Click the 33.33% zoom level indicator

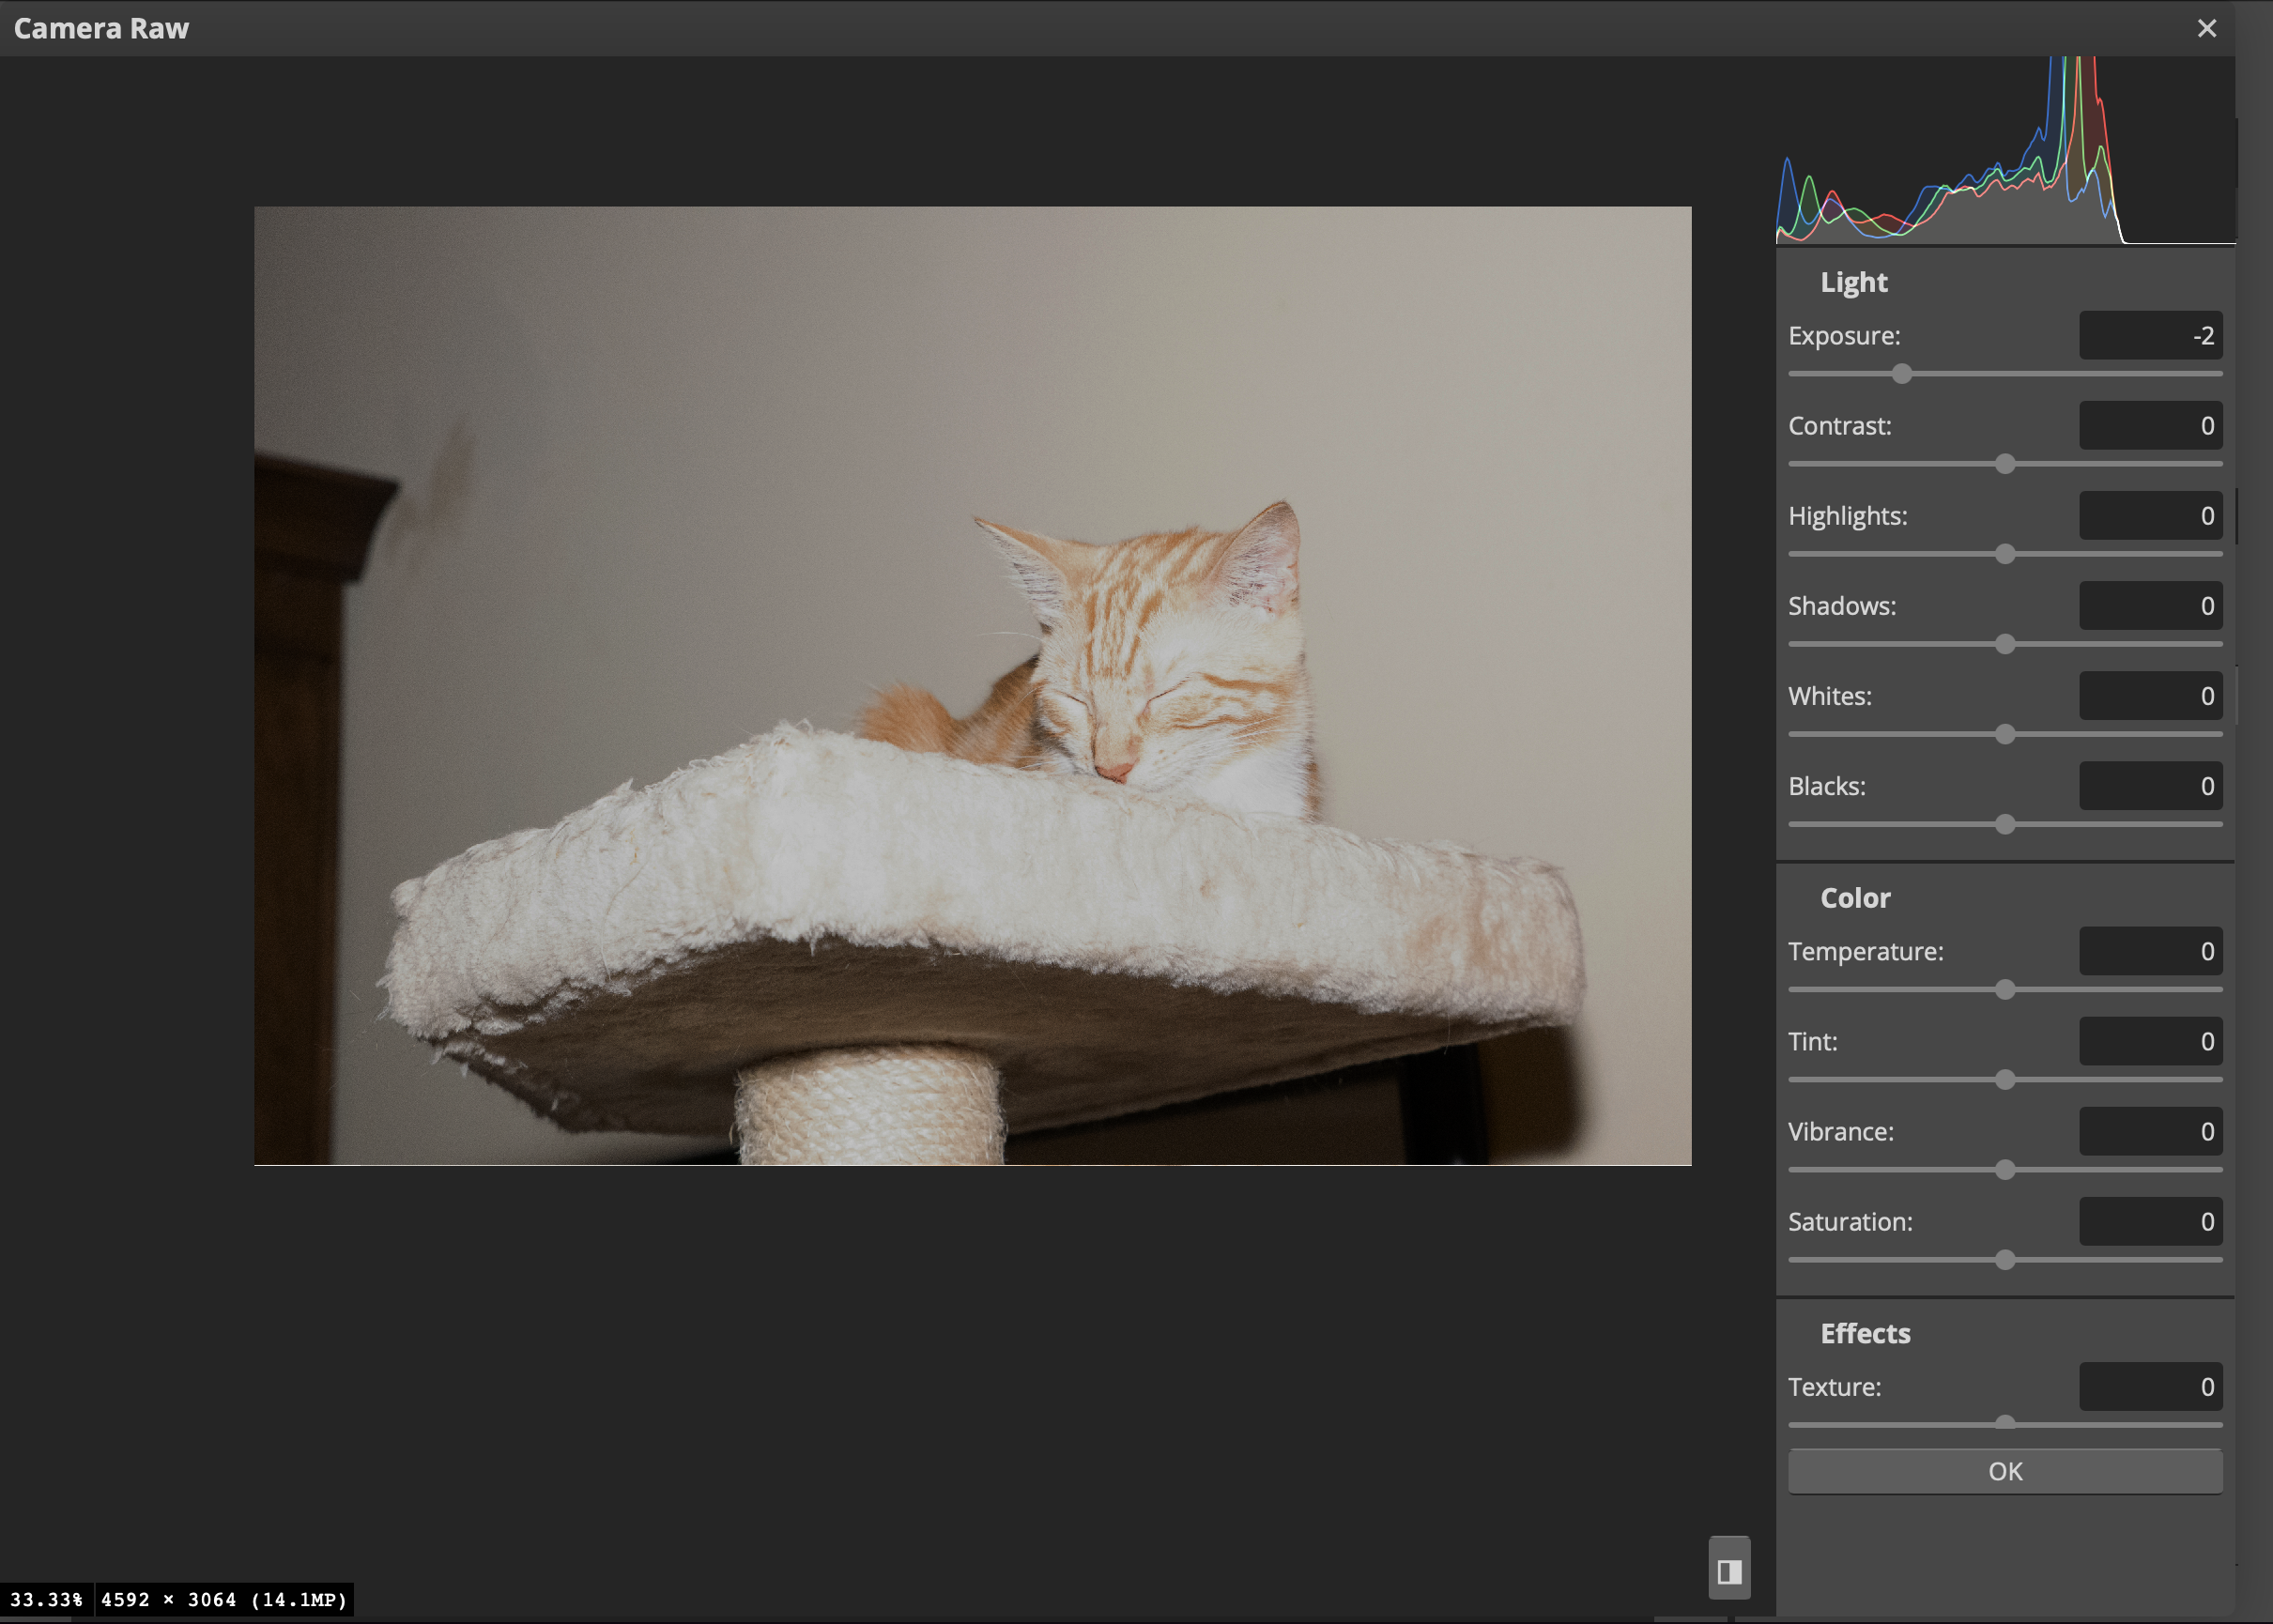(47, 1600)
